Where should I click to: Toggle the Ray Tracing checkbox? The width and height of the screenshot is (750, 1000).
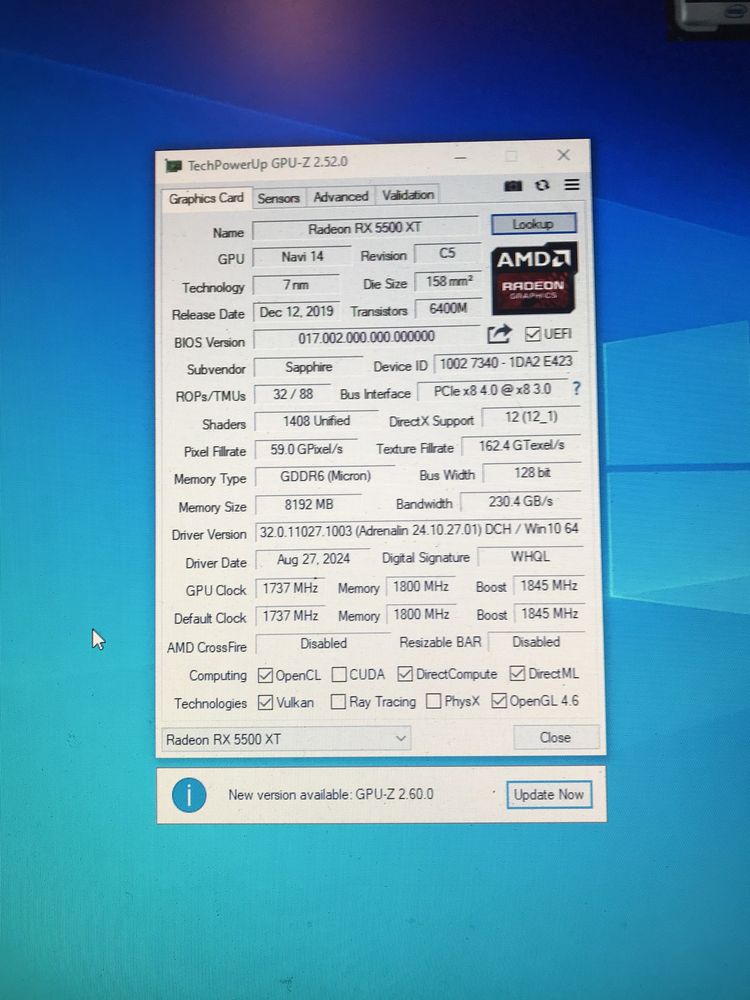coord(338,702)
